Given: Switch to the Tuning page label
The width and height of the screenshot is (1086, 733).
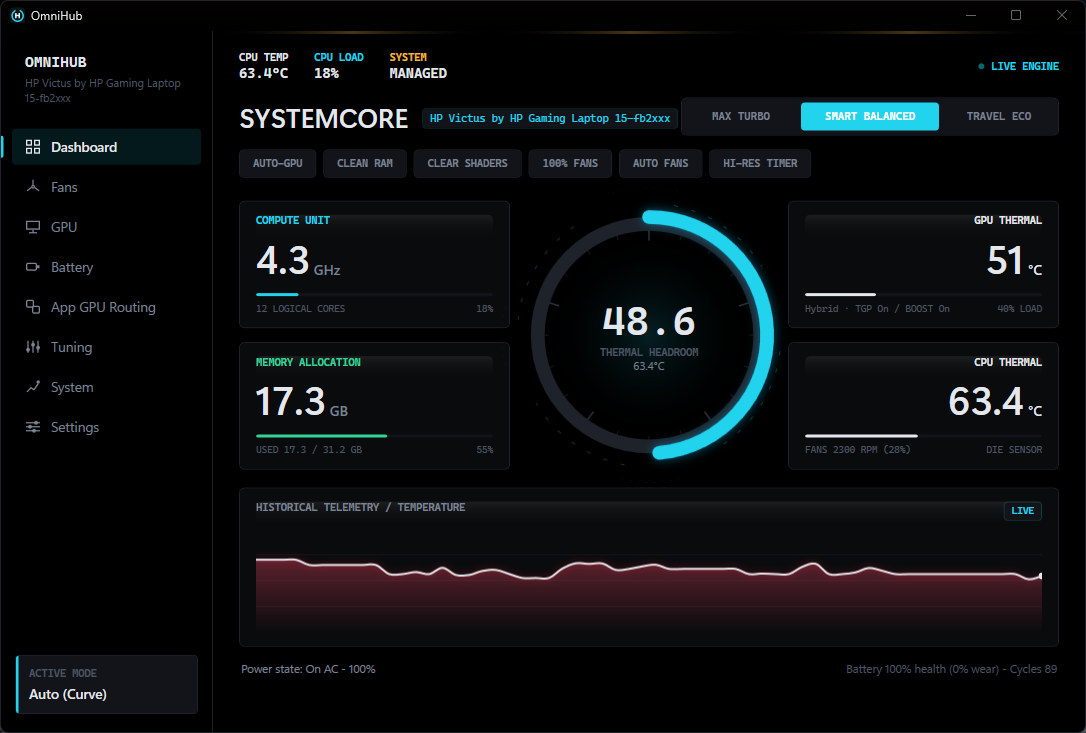Looking at the screenshot, I should point(71,347).
